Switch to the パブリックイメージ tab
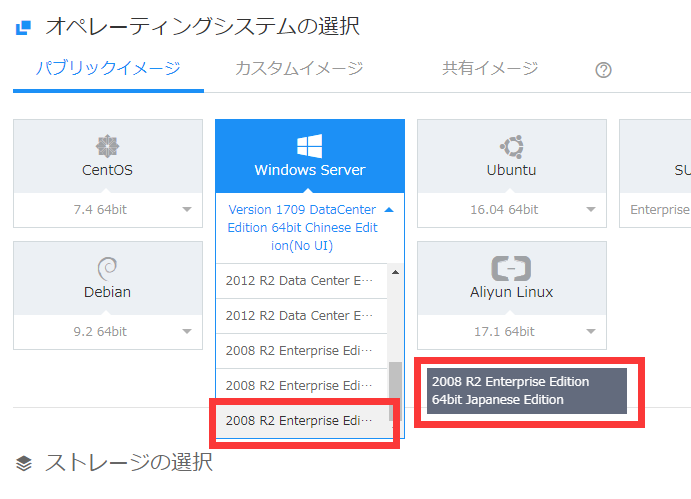The image size is (691, 499). (108, 68)
